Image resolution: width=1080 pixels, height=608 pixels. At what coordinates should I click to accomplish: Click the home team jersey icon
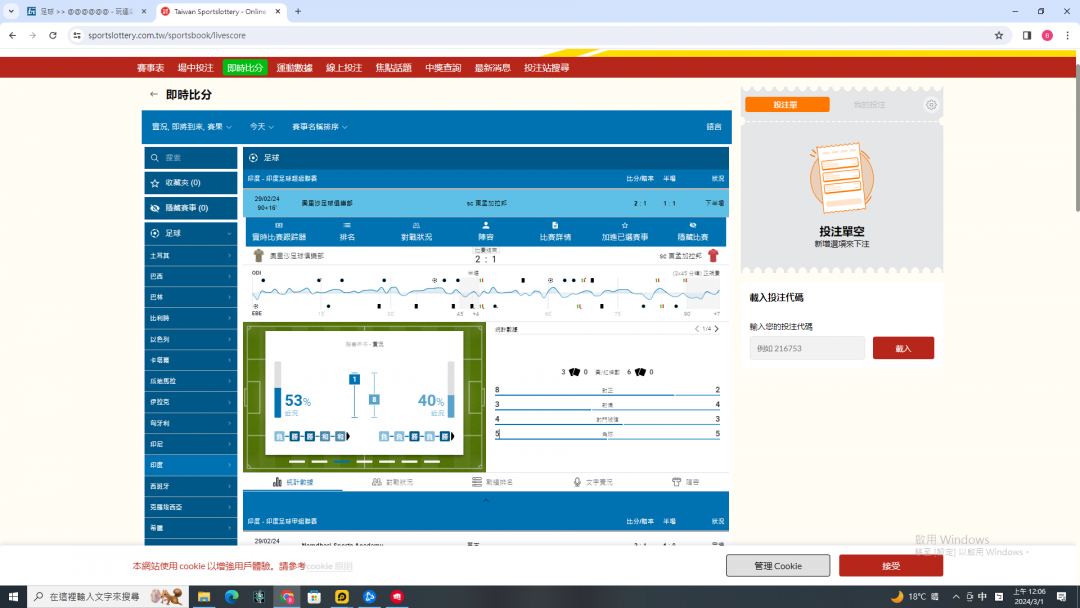tap(258, 255)
